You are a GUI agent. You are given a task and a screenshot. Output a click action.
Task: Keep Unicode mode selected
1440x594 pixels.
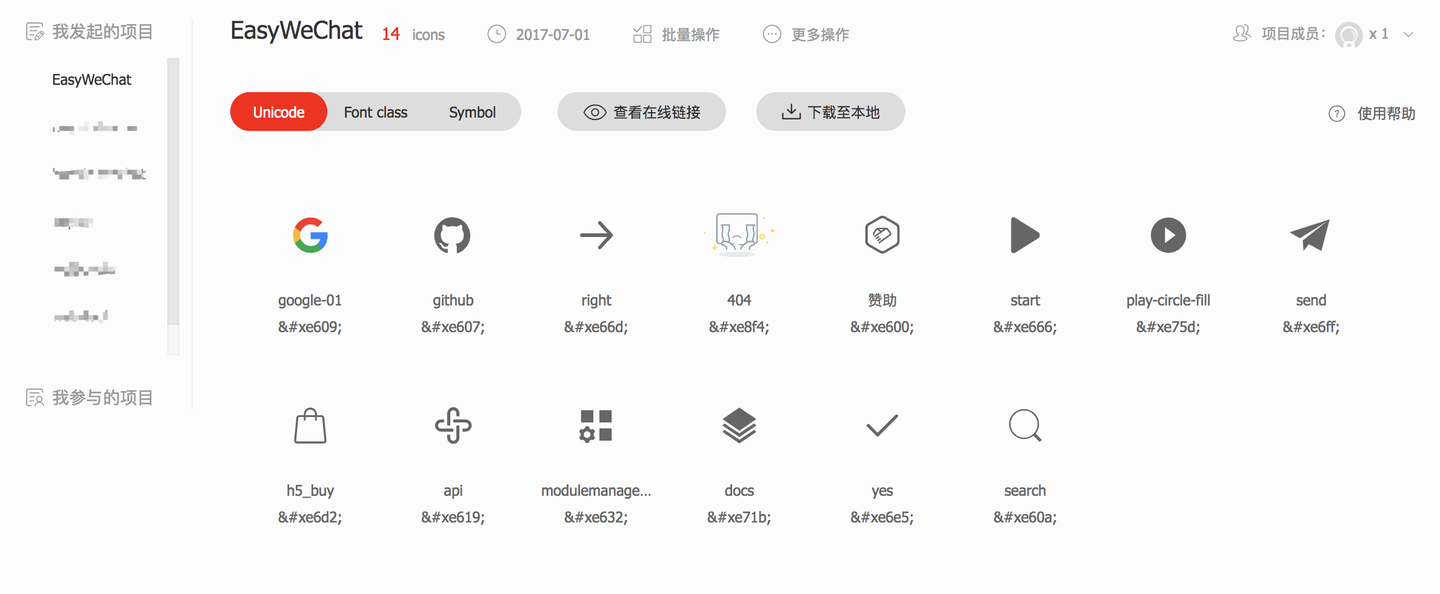[x=278, y=112]
